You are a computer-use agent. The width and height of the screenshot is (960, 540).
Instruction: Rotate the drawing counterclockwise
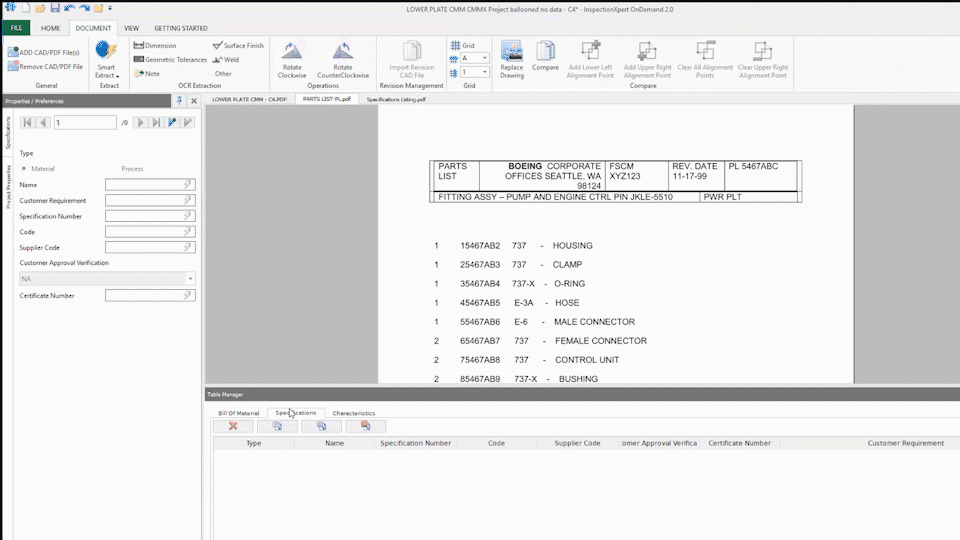tap(343, 52)
